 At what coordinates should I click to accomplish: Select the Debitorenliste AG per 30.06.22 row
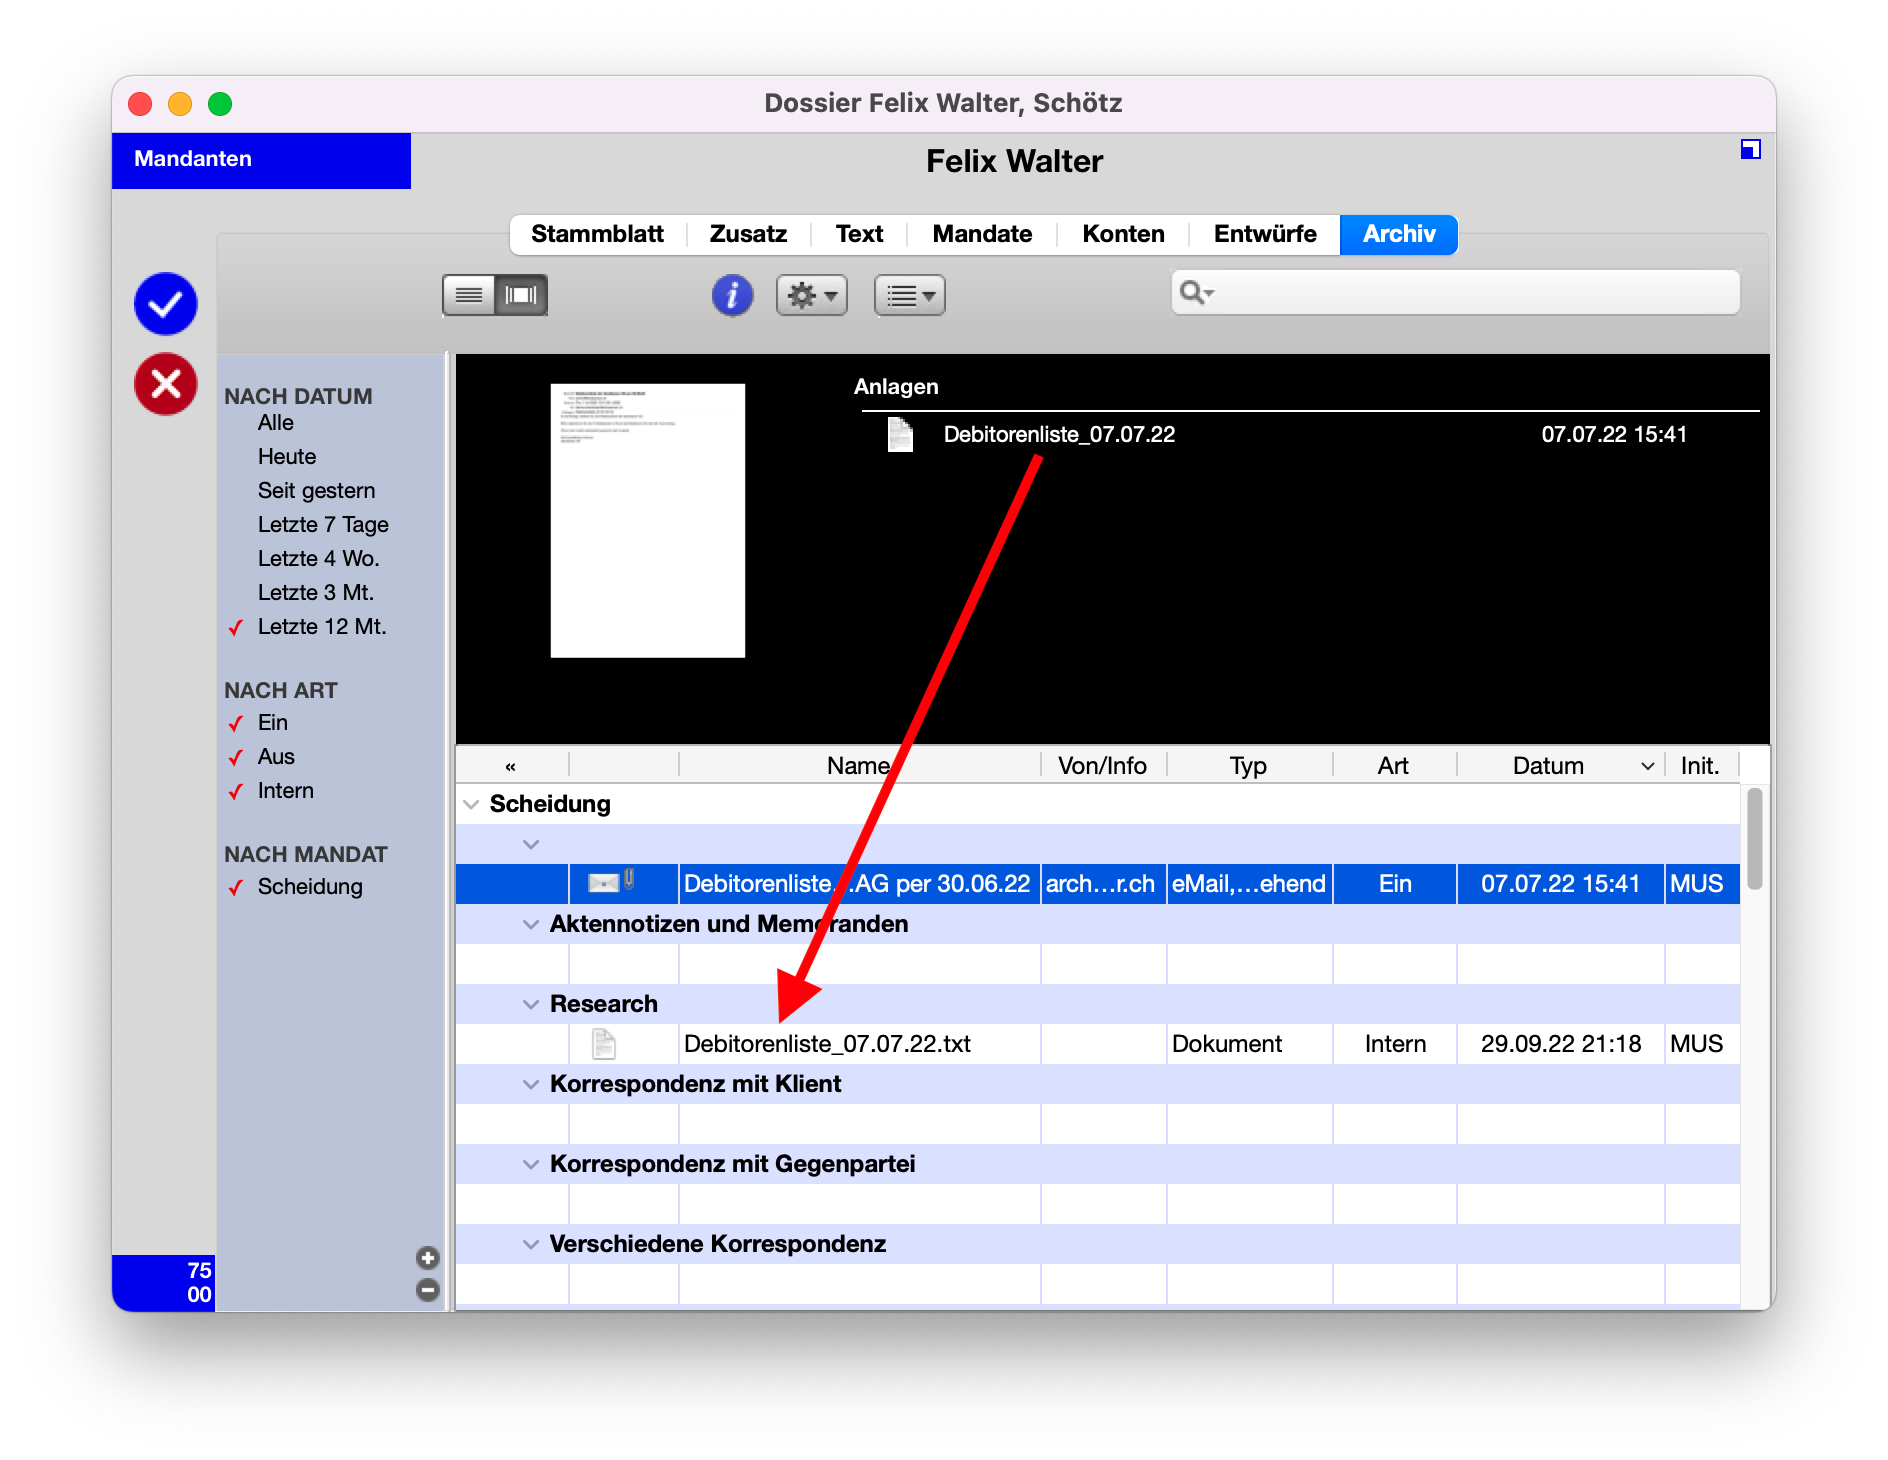tap(1097, 884)
